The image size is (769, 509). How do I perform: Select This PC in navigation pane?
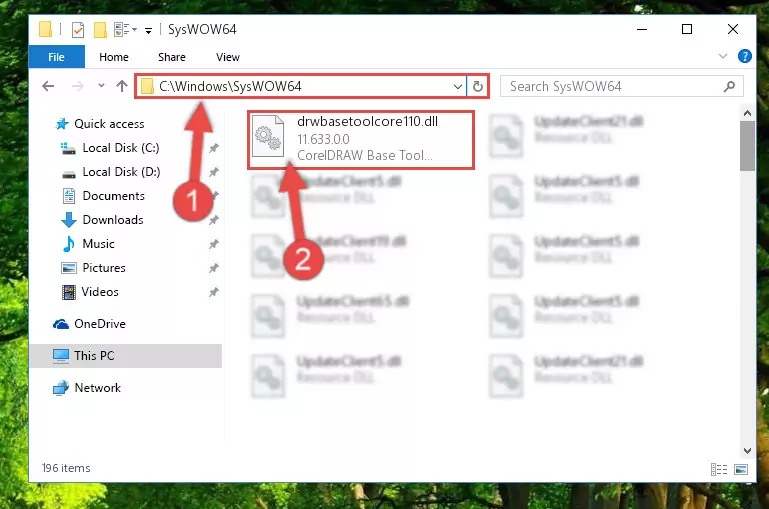click(x=126, y=356)
